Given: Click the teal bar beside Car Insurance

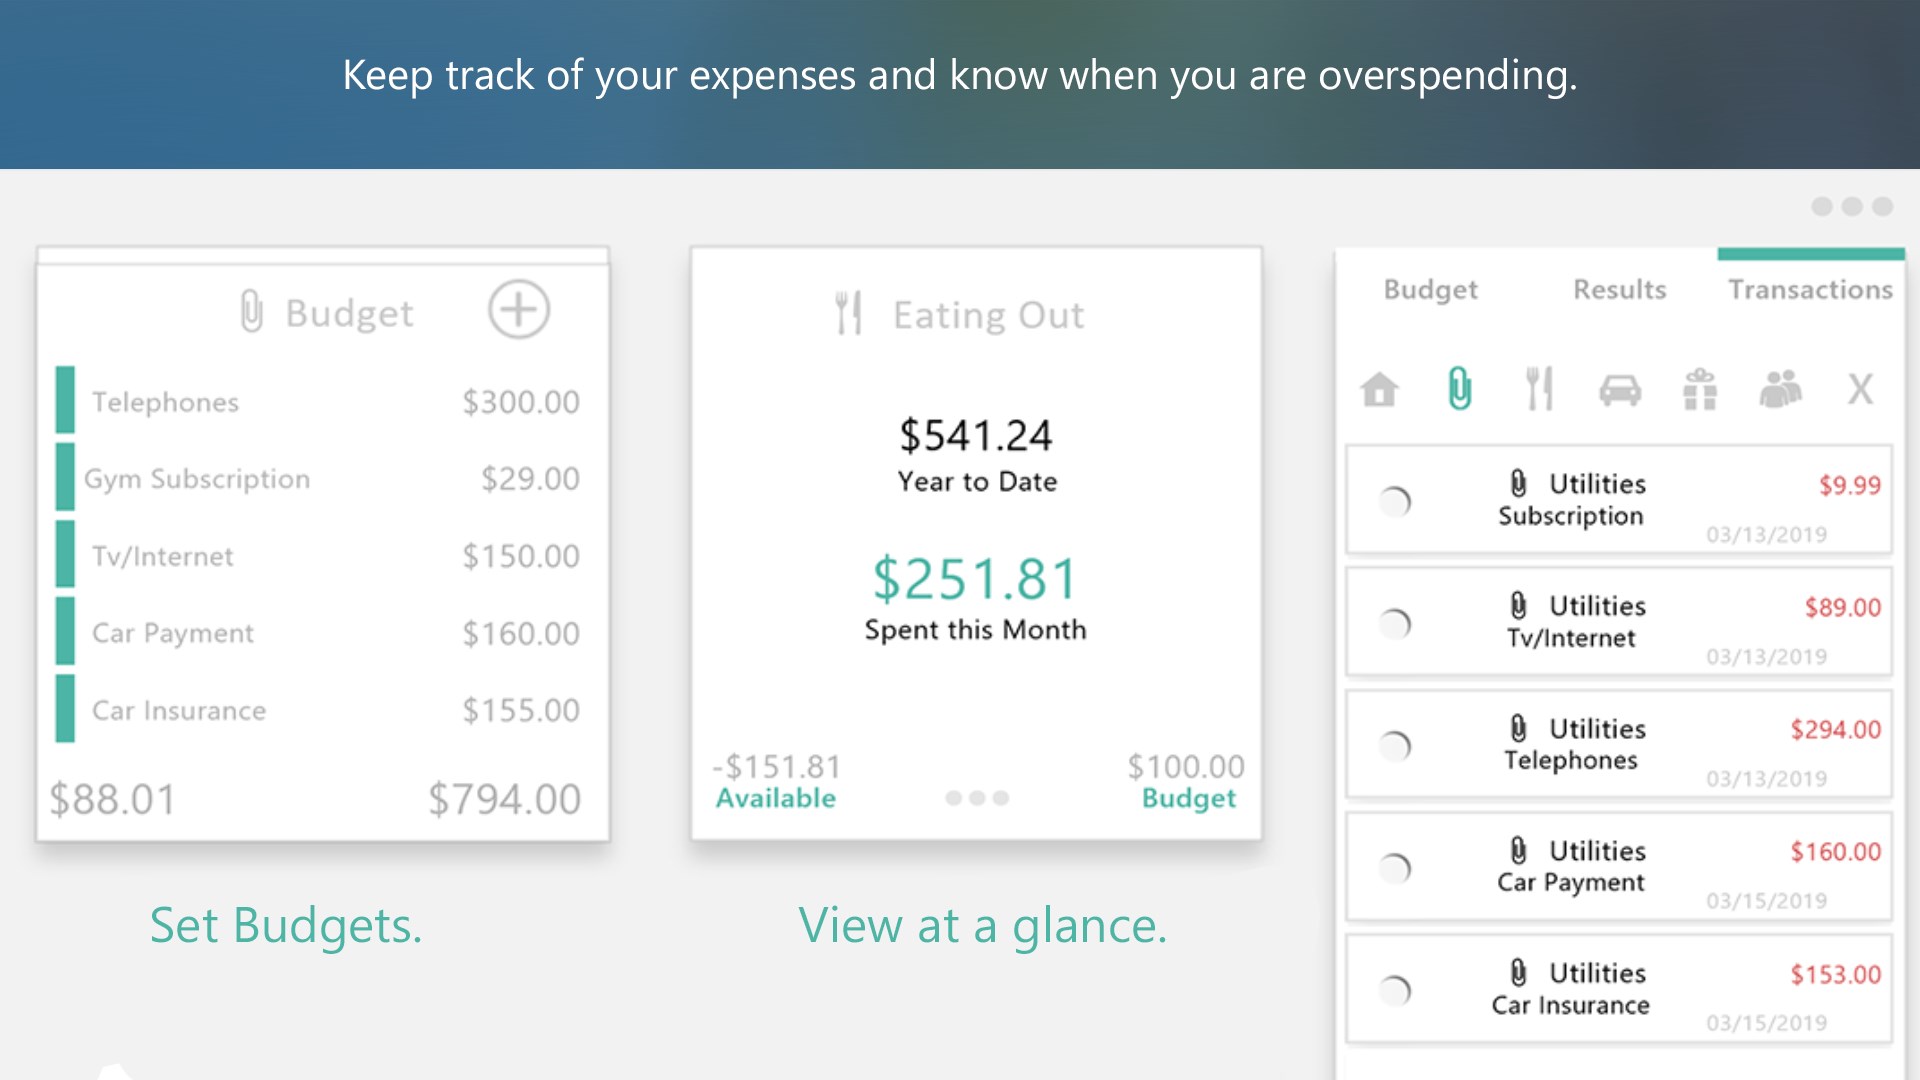Looking at the screenshot, I should pos(65,709).
